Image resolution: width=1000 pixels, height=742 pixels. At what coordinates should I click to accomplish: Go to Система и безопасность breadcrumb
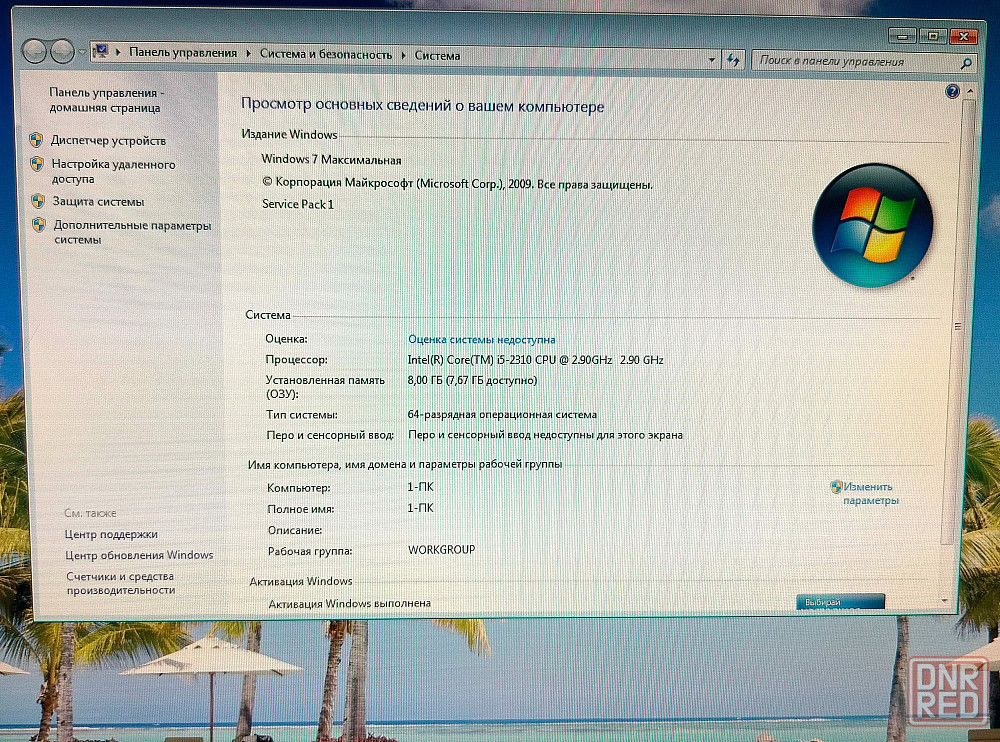pyautogui.click(x=326, y=55)
